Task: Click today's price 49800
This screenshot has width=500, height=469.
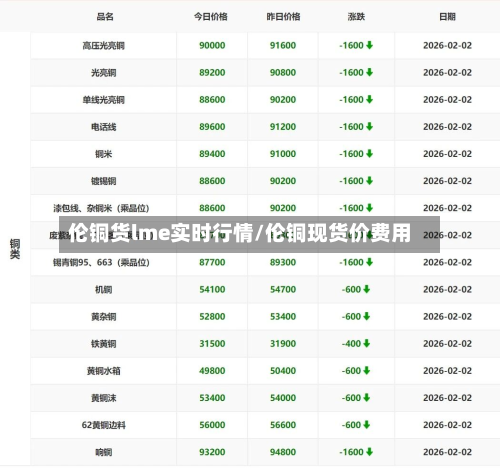Action: click(x=212, y=371)
